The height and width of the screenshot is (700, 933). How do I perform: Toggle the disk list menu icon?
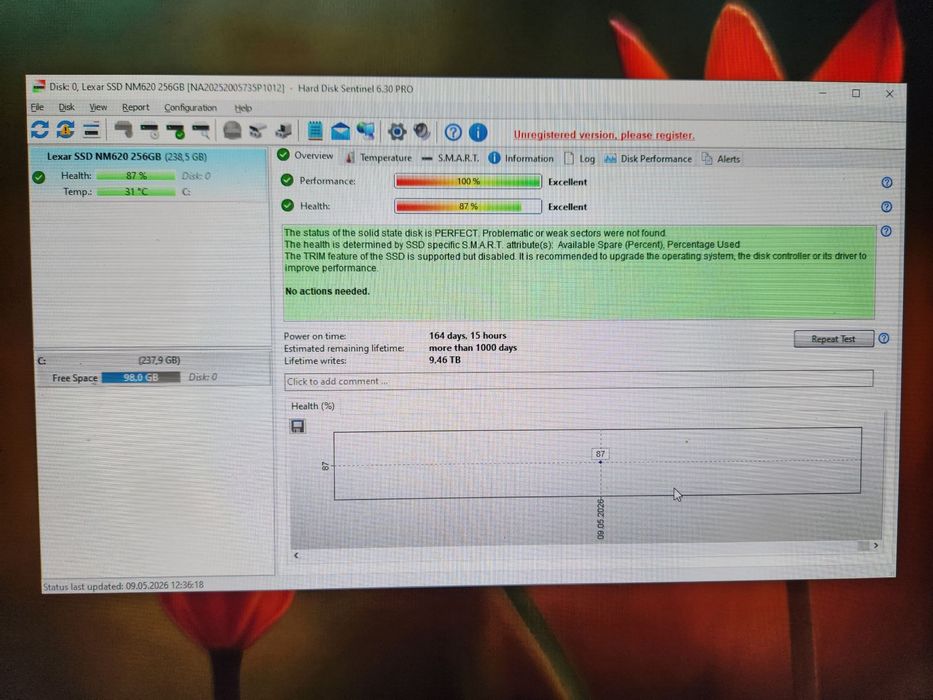[x=91, y=129]
